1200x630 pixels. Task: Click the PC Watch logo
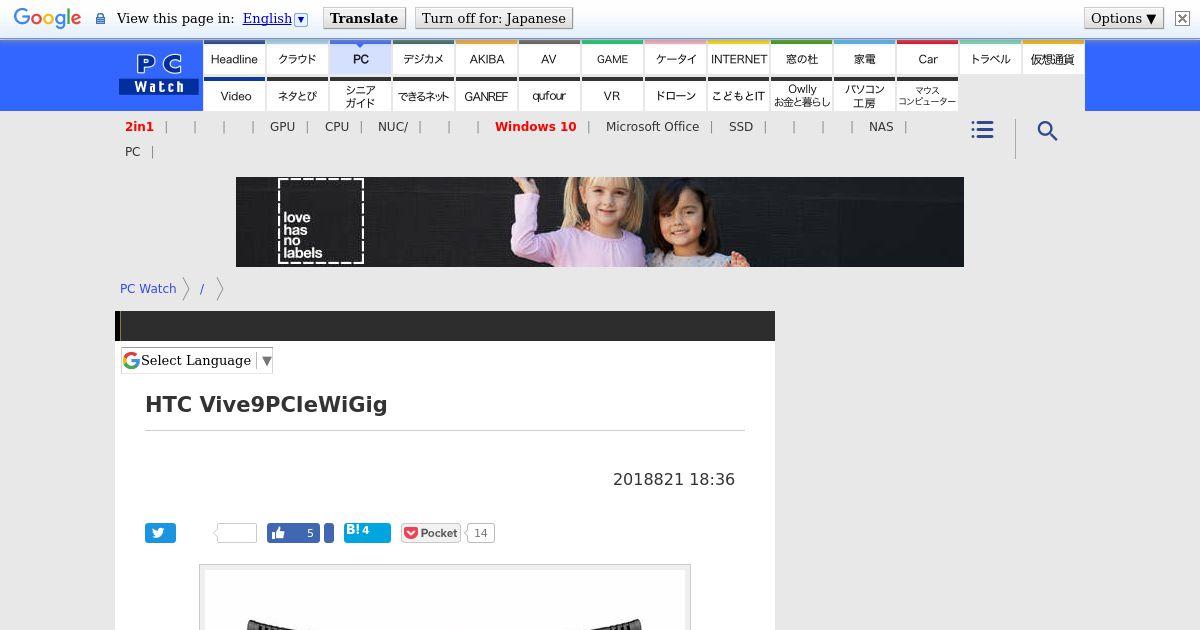tap(159, 75)
